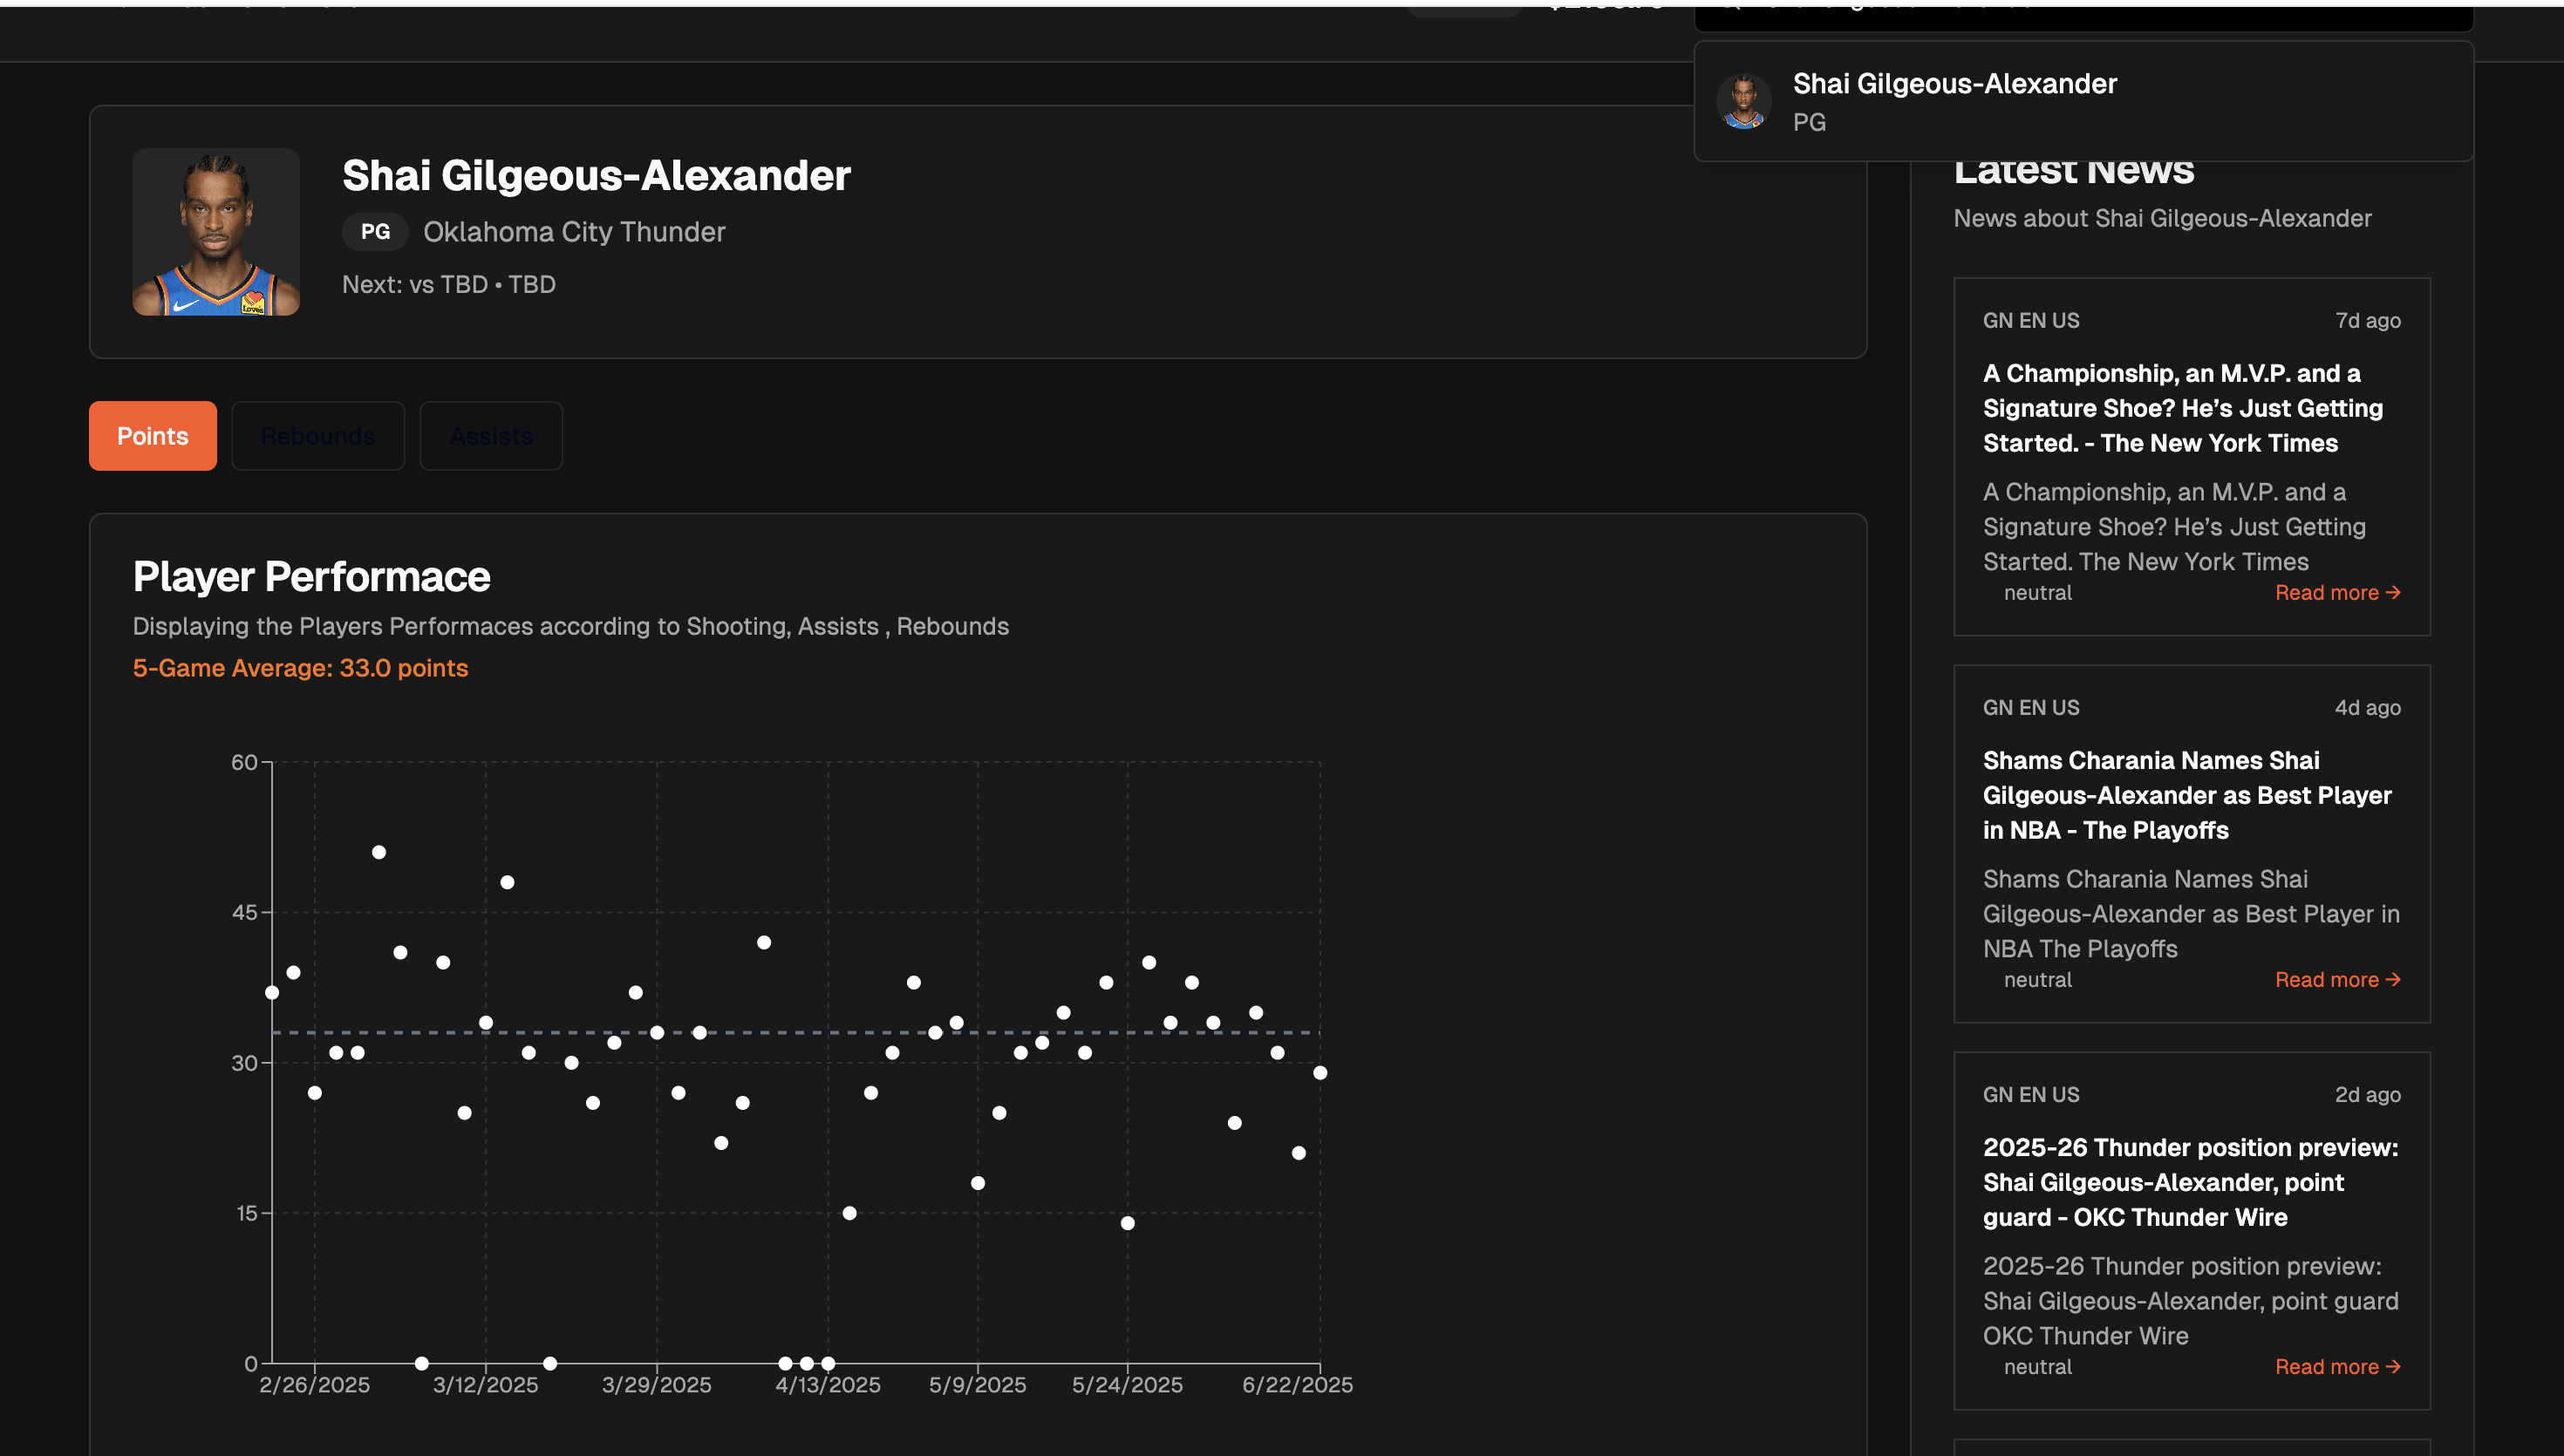Click the last data point near 6/22/2025

[1320, 1073]
